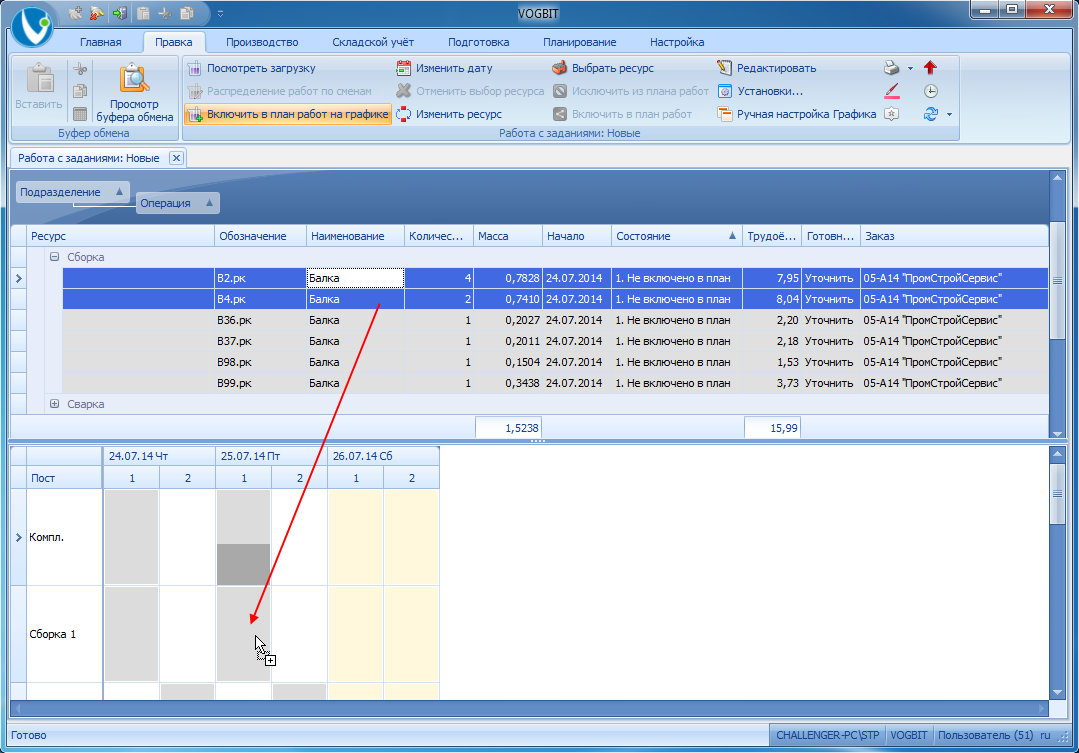Click Изменить дату button

(445, 68)
